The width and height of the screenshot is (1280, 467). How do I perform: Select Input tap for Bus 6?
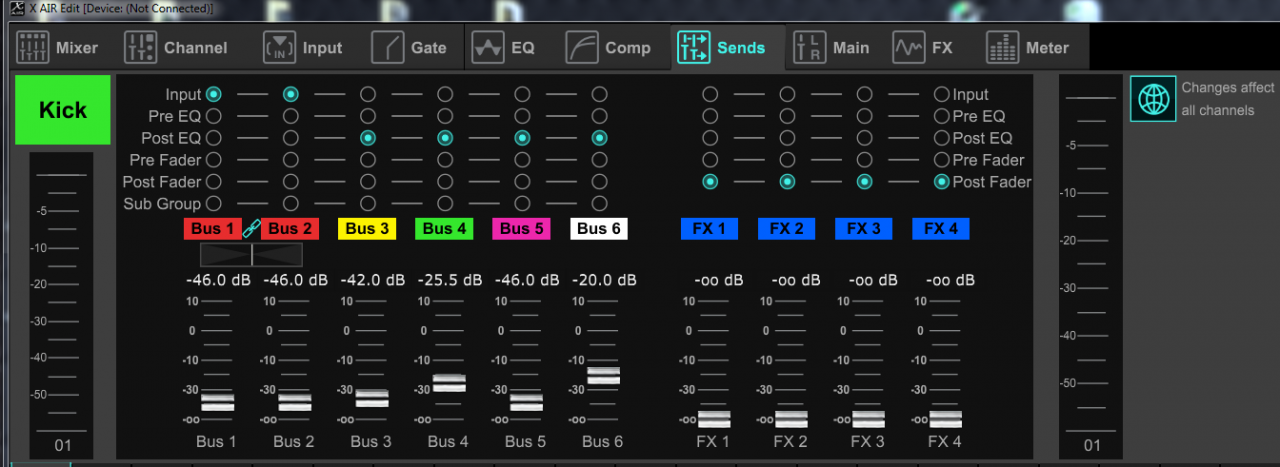click(599, 94)
